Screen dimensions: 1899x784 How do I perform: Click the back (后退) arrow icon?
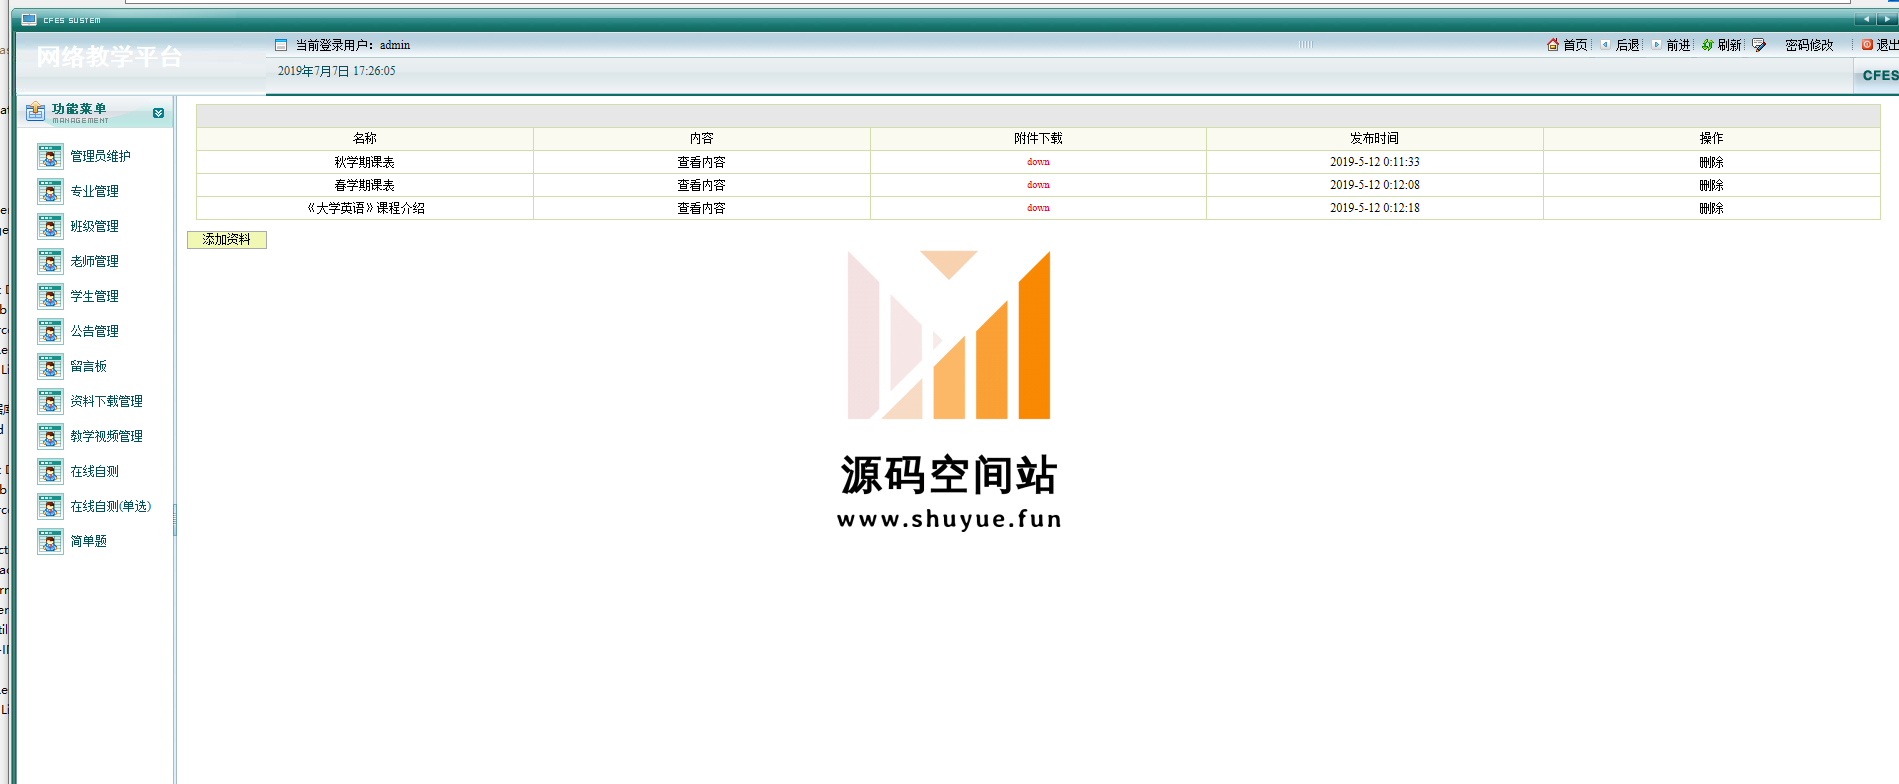point(1605,45)
